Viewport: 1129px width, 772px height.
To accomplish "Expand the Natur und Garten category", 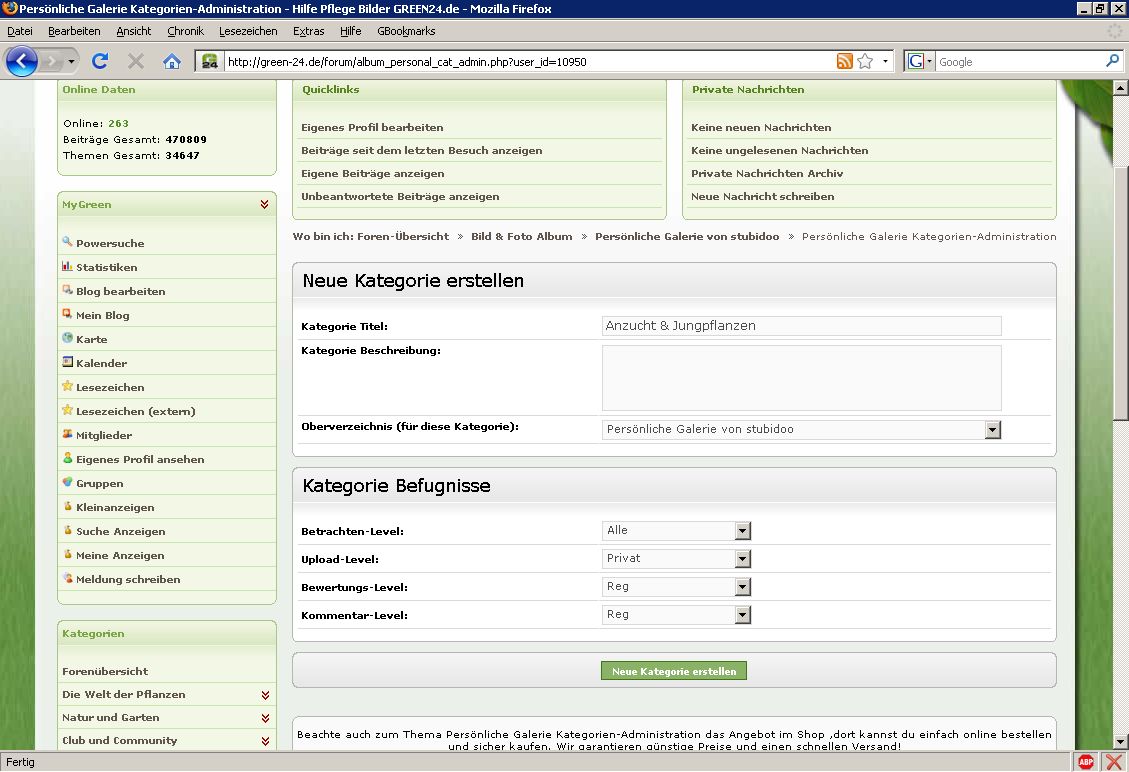I will point(265,718).
